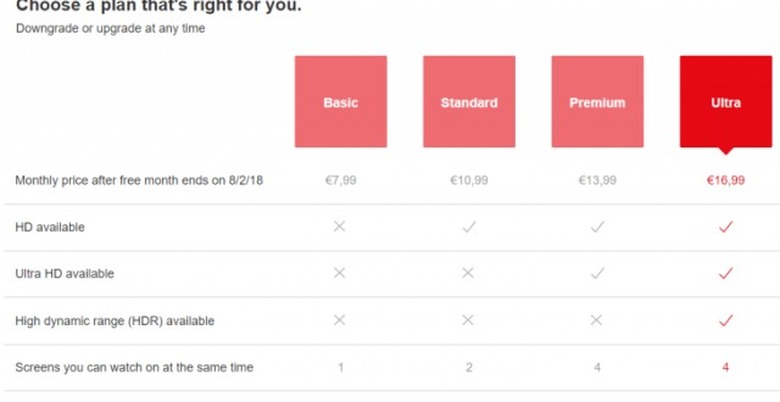Click the Basic plan HD cross icon
Image resolution: width=780 pixels, height=402 pixels.
pos(340,227)
